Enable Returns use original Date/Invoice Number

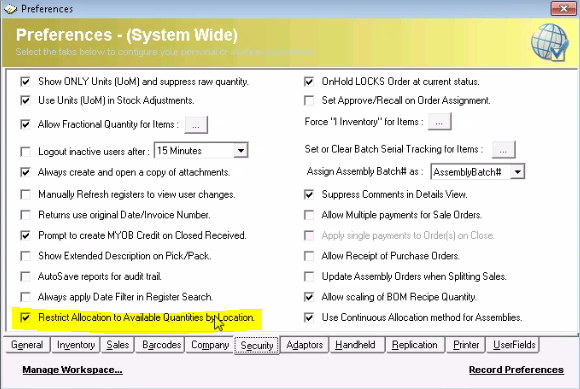(26, 215)
